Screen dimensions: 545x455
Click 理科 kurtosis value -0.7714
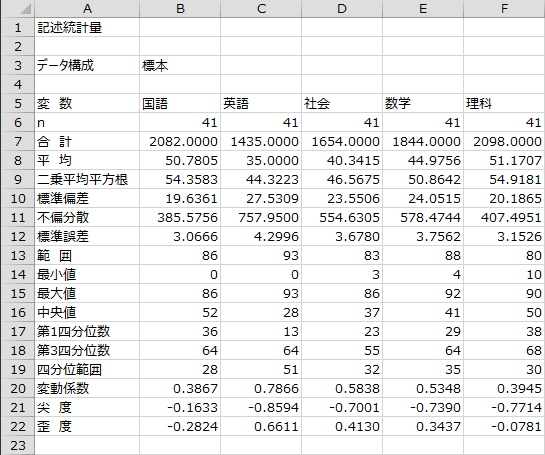point(504,407)
